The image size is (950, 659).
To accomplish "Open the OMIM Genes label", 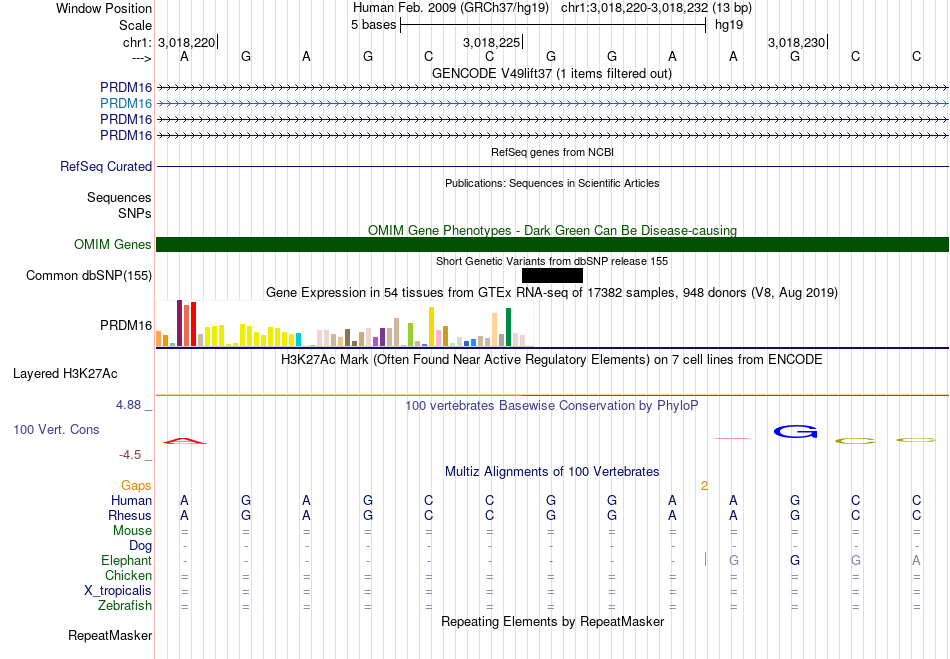I will click(x=113, y=245).
